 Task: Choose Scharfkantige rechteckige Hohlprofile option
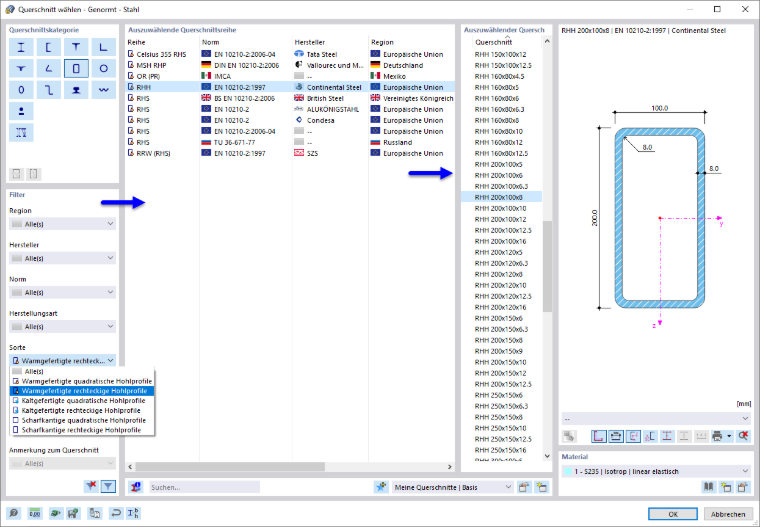point(82,430)
